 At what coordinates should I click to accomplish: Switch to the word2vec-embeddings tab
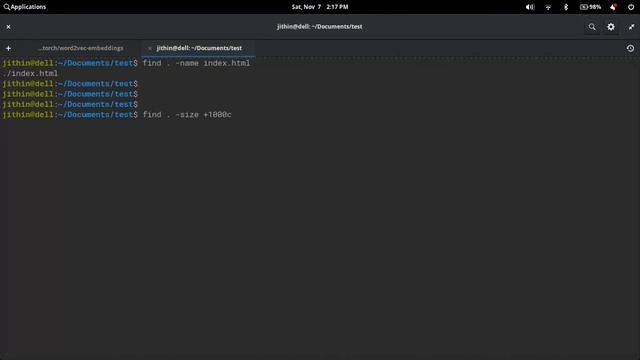[80, 48]
